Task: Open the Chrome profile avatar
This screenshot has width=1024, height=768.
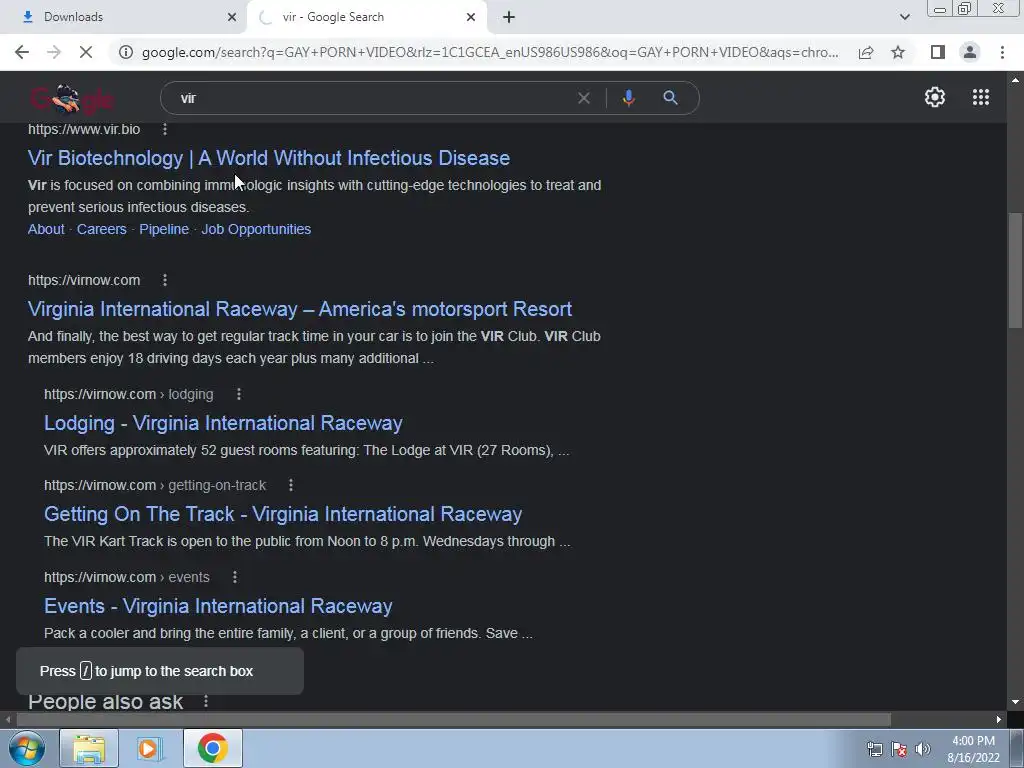Action: point(970,52)
